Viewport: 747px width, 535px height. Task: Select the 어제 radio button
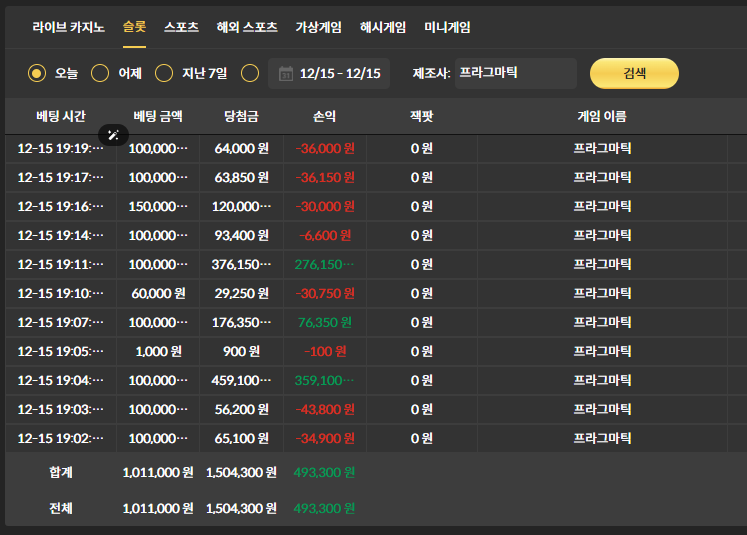pos(100,73)
